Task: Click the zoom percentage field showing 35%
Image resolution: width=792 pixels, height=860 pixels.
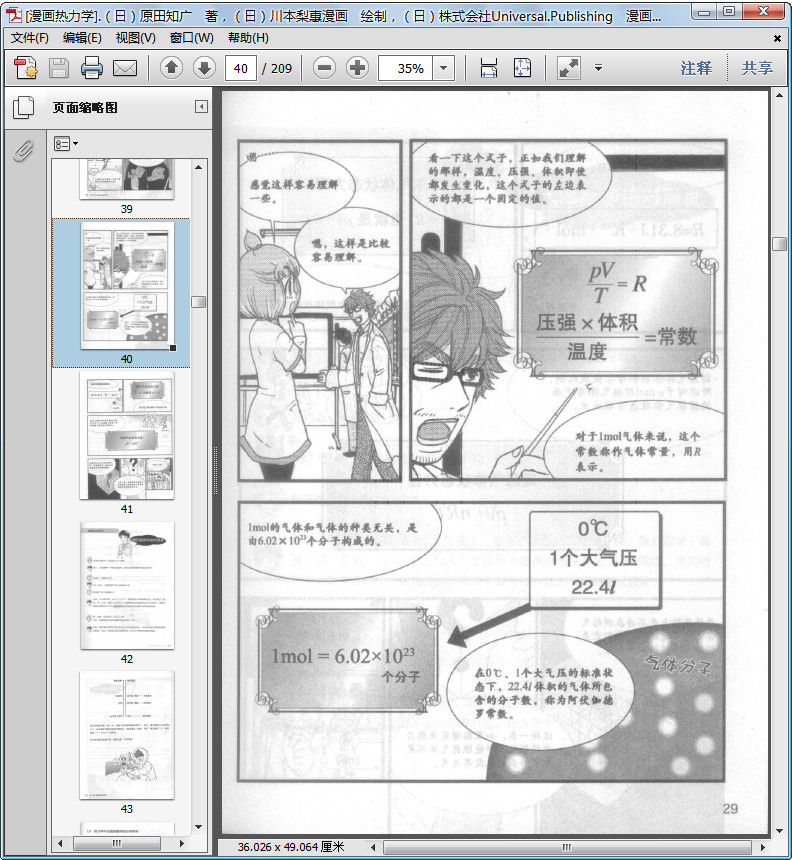Action: [x=406, y=69]
